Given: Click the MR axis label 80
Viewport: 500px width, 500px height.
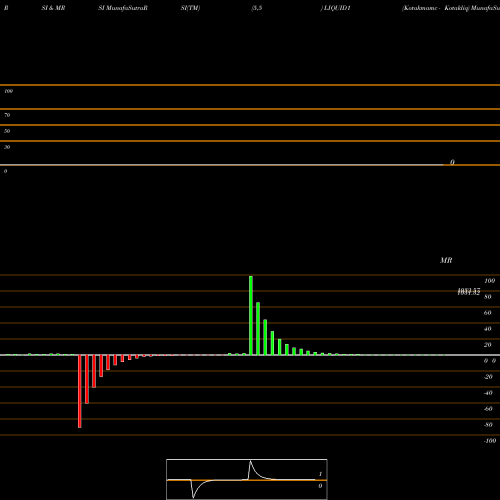Looking at the screenshot, I should [488, 297].
